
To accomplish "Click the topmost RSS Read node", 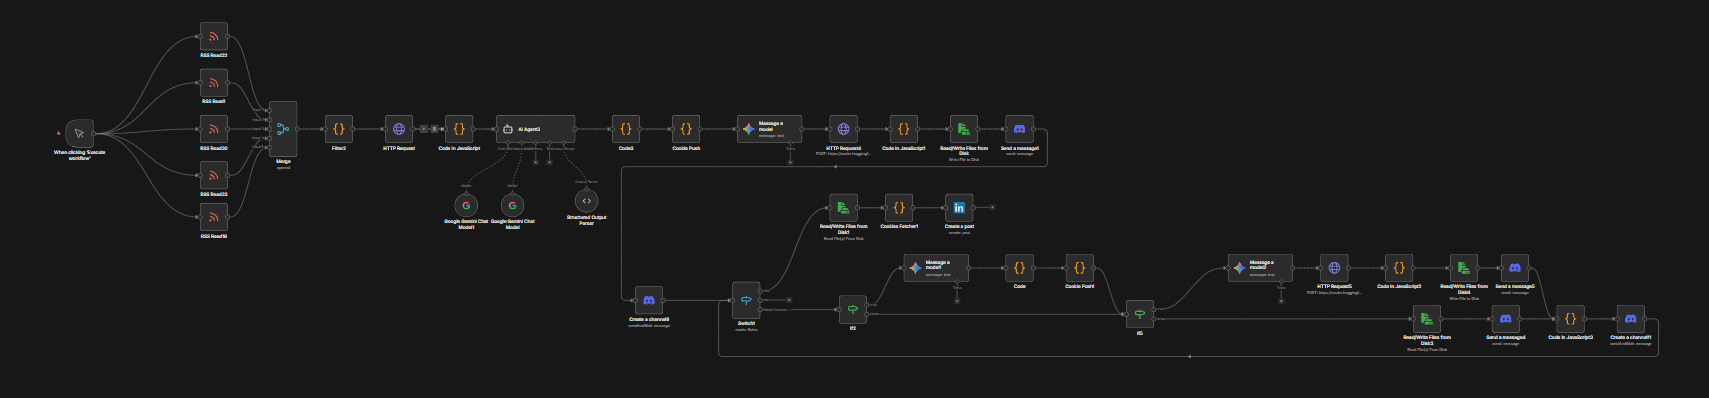I will (x=213, y=37).
